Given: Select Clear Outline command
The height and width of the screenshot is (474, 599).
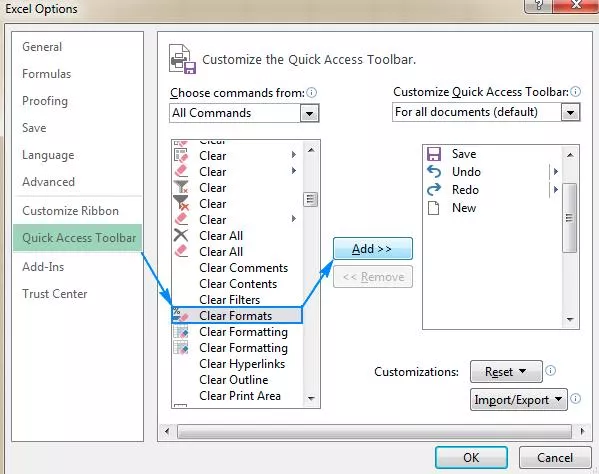Looking at the screenshot, I should [237, 380].
